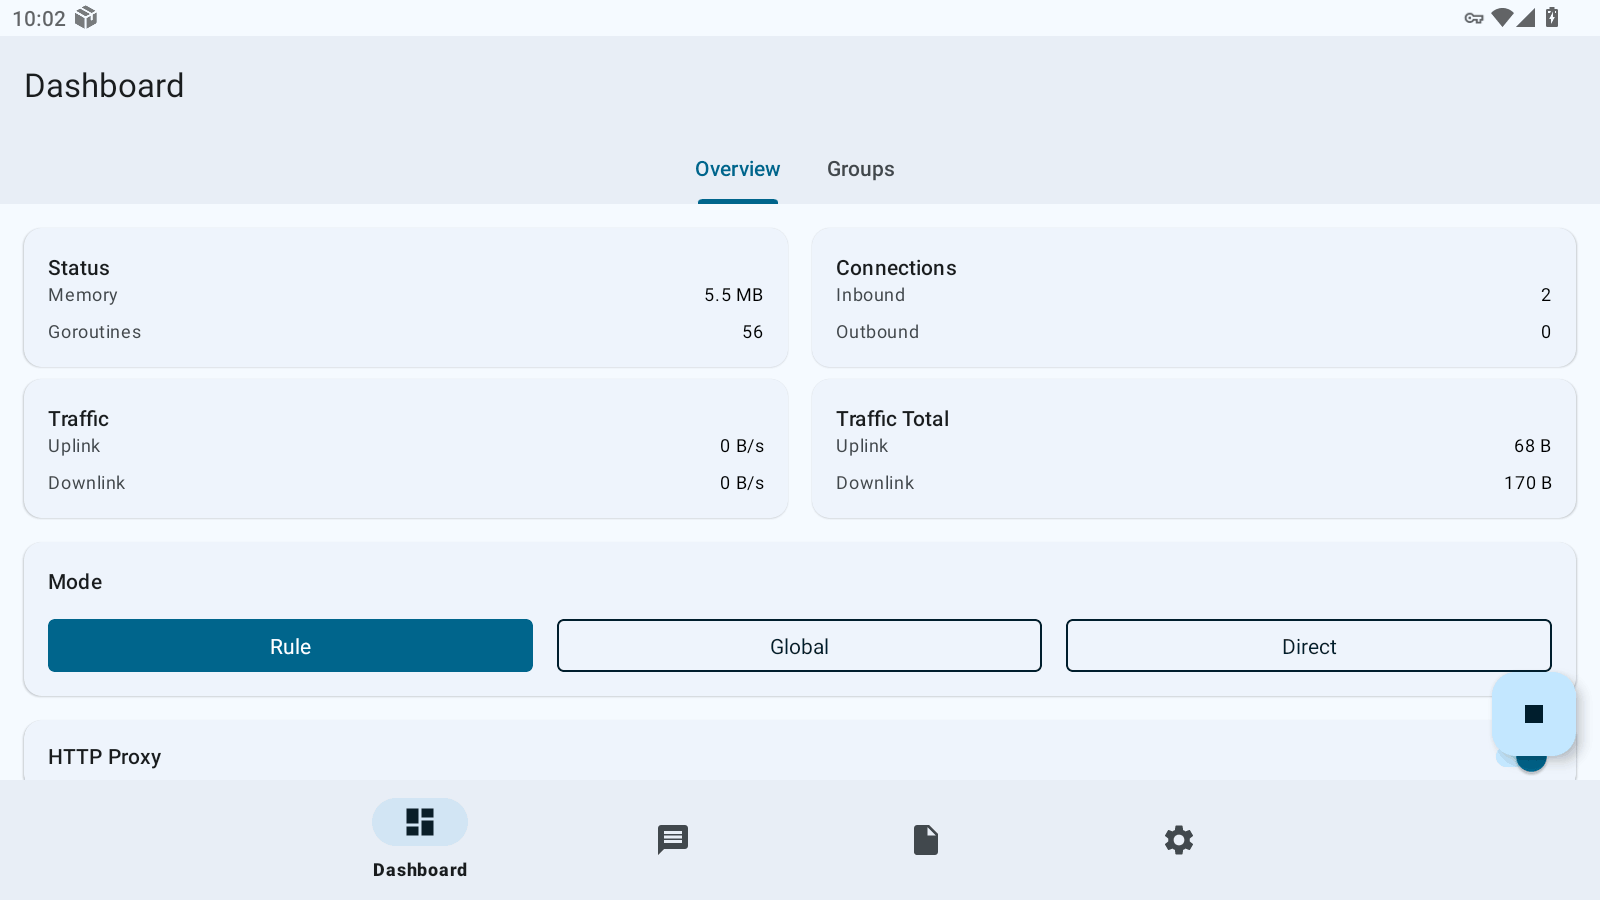Tap the battery icon in status bar
The width and height of the screenshot is (1600, 900).
pos(1552,18)
